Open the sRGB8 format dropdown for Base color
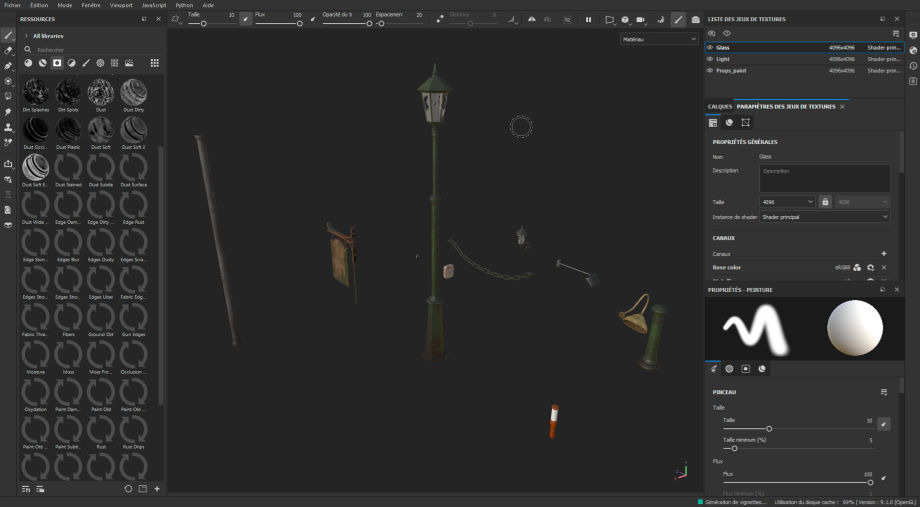This screenshot has width=920, height=507. [x=843, y=267]
